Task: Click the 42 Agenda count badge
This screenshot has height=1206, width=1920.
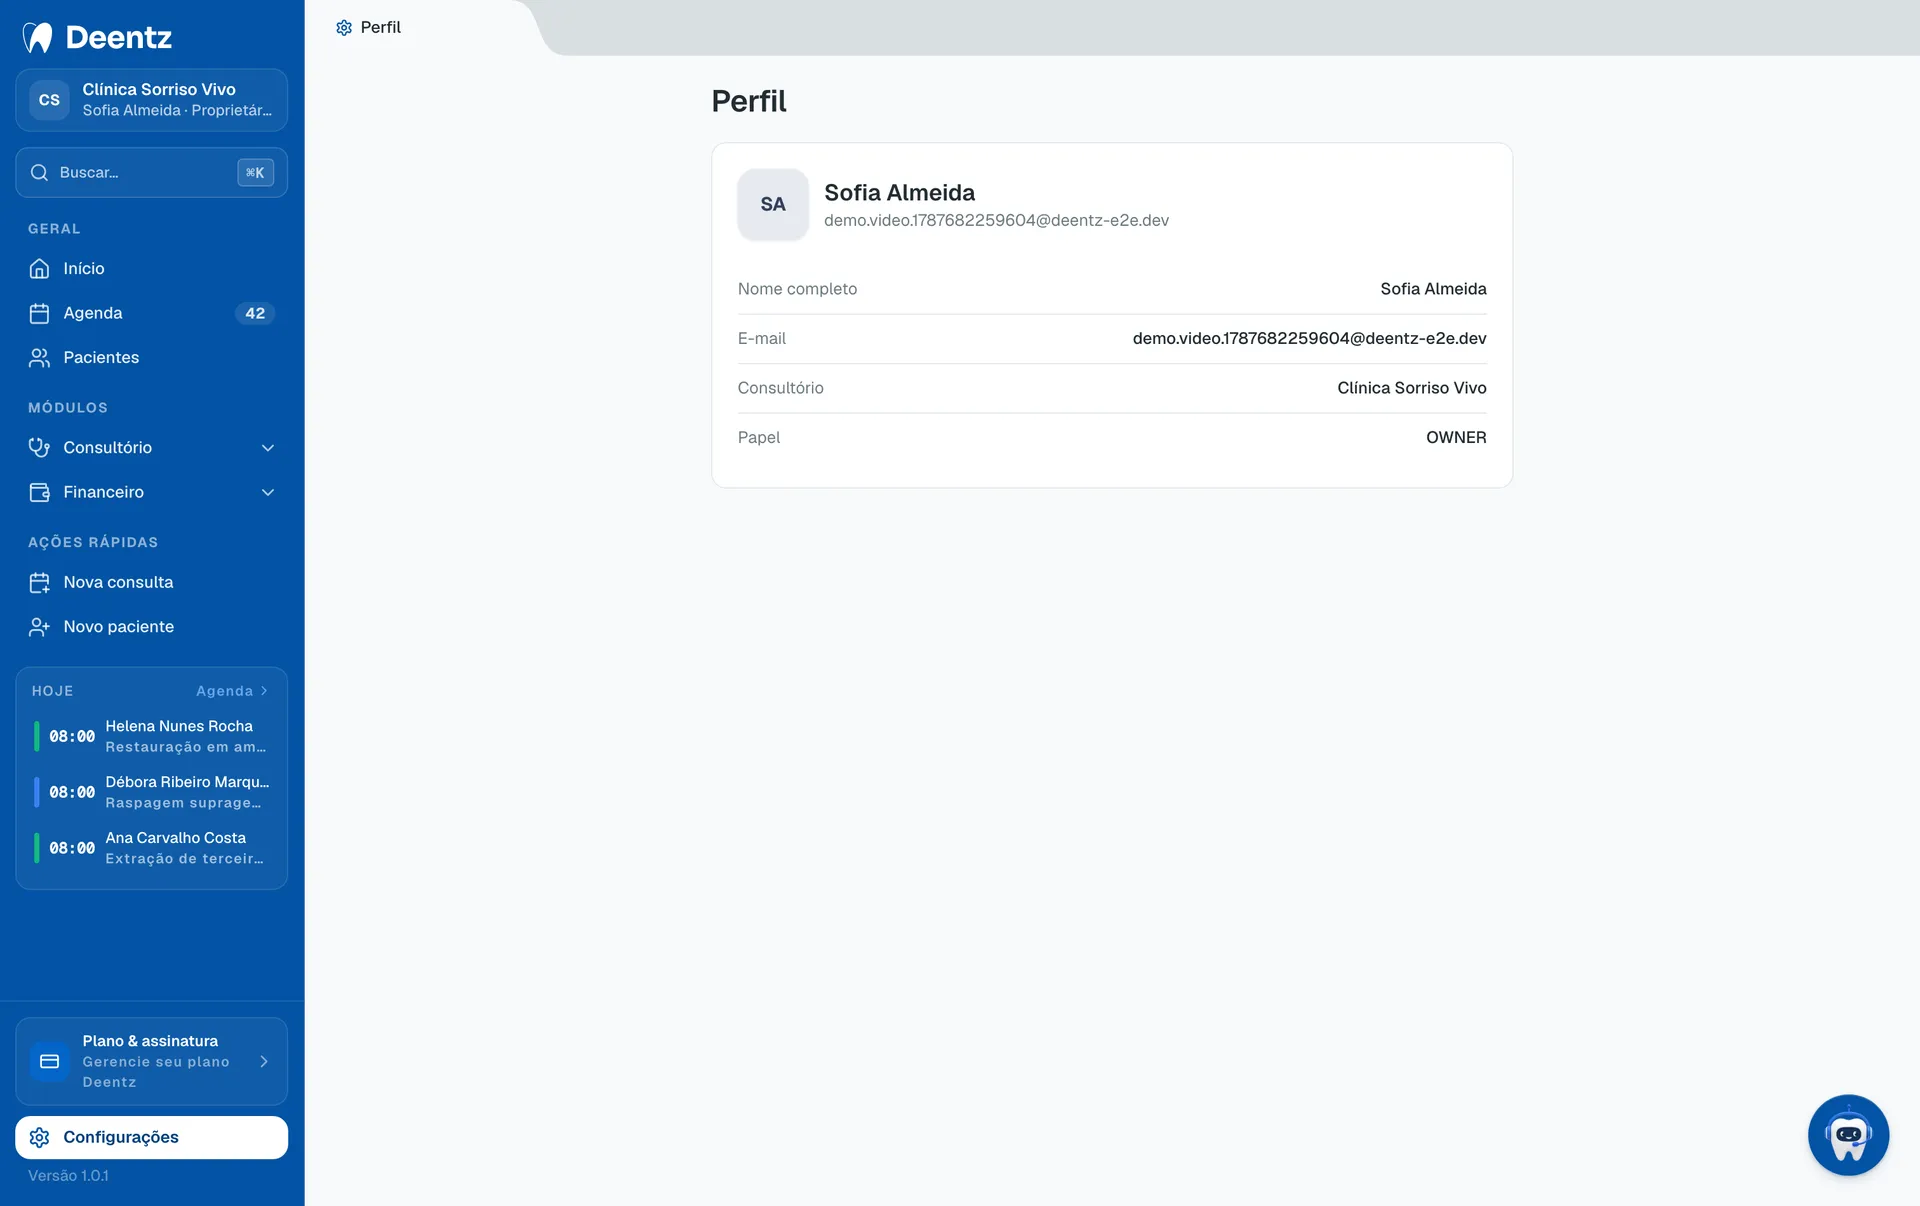Action: tap(255, 313)
